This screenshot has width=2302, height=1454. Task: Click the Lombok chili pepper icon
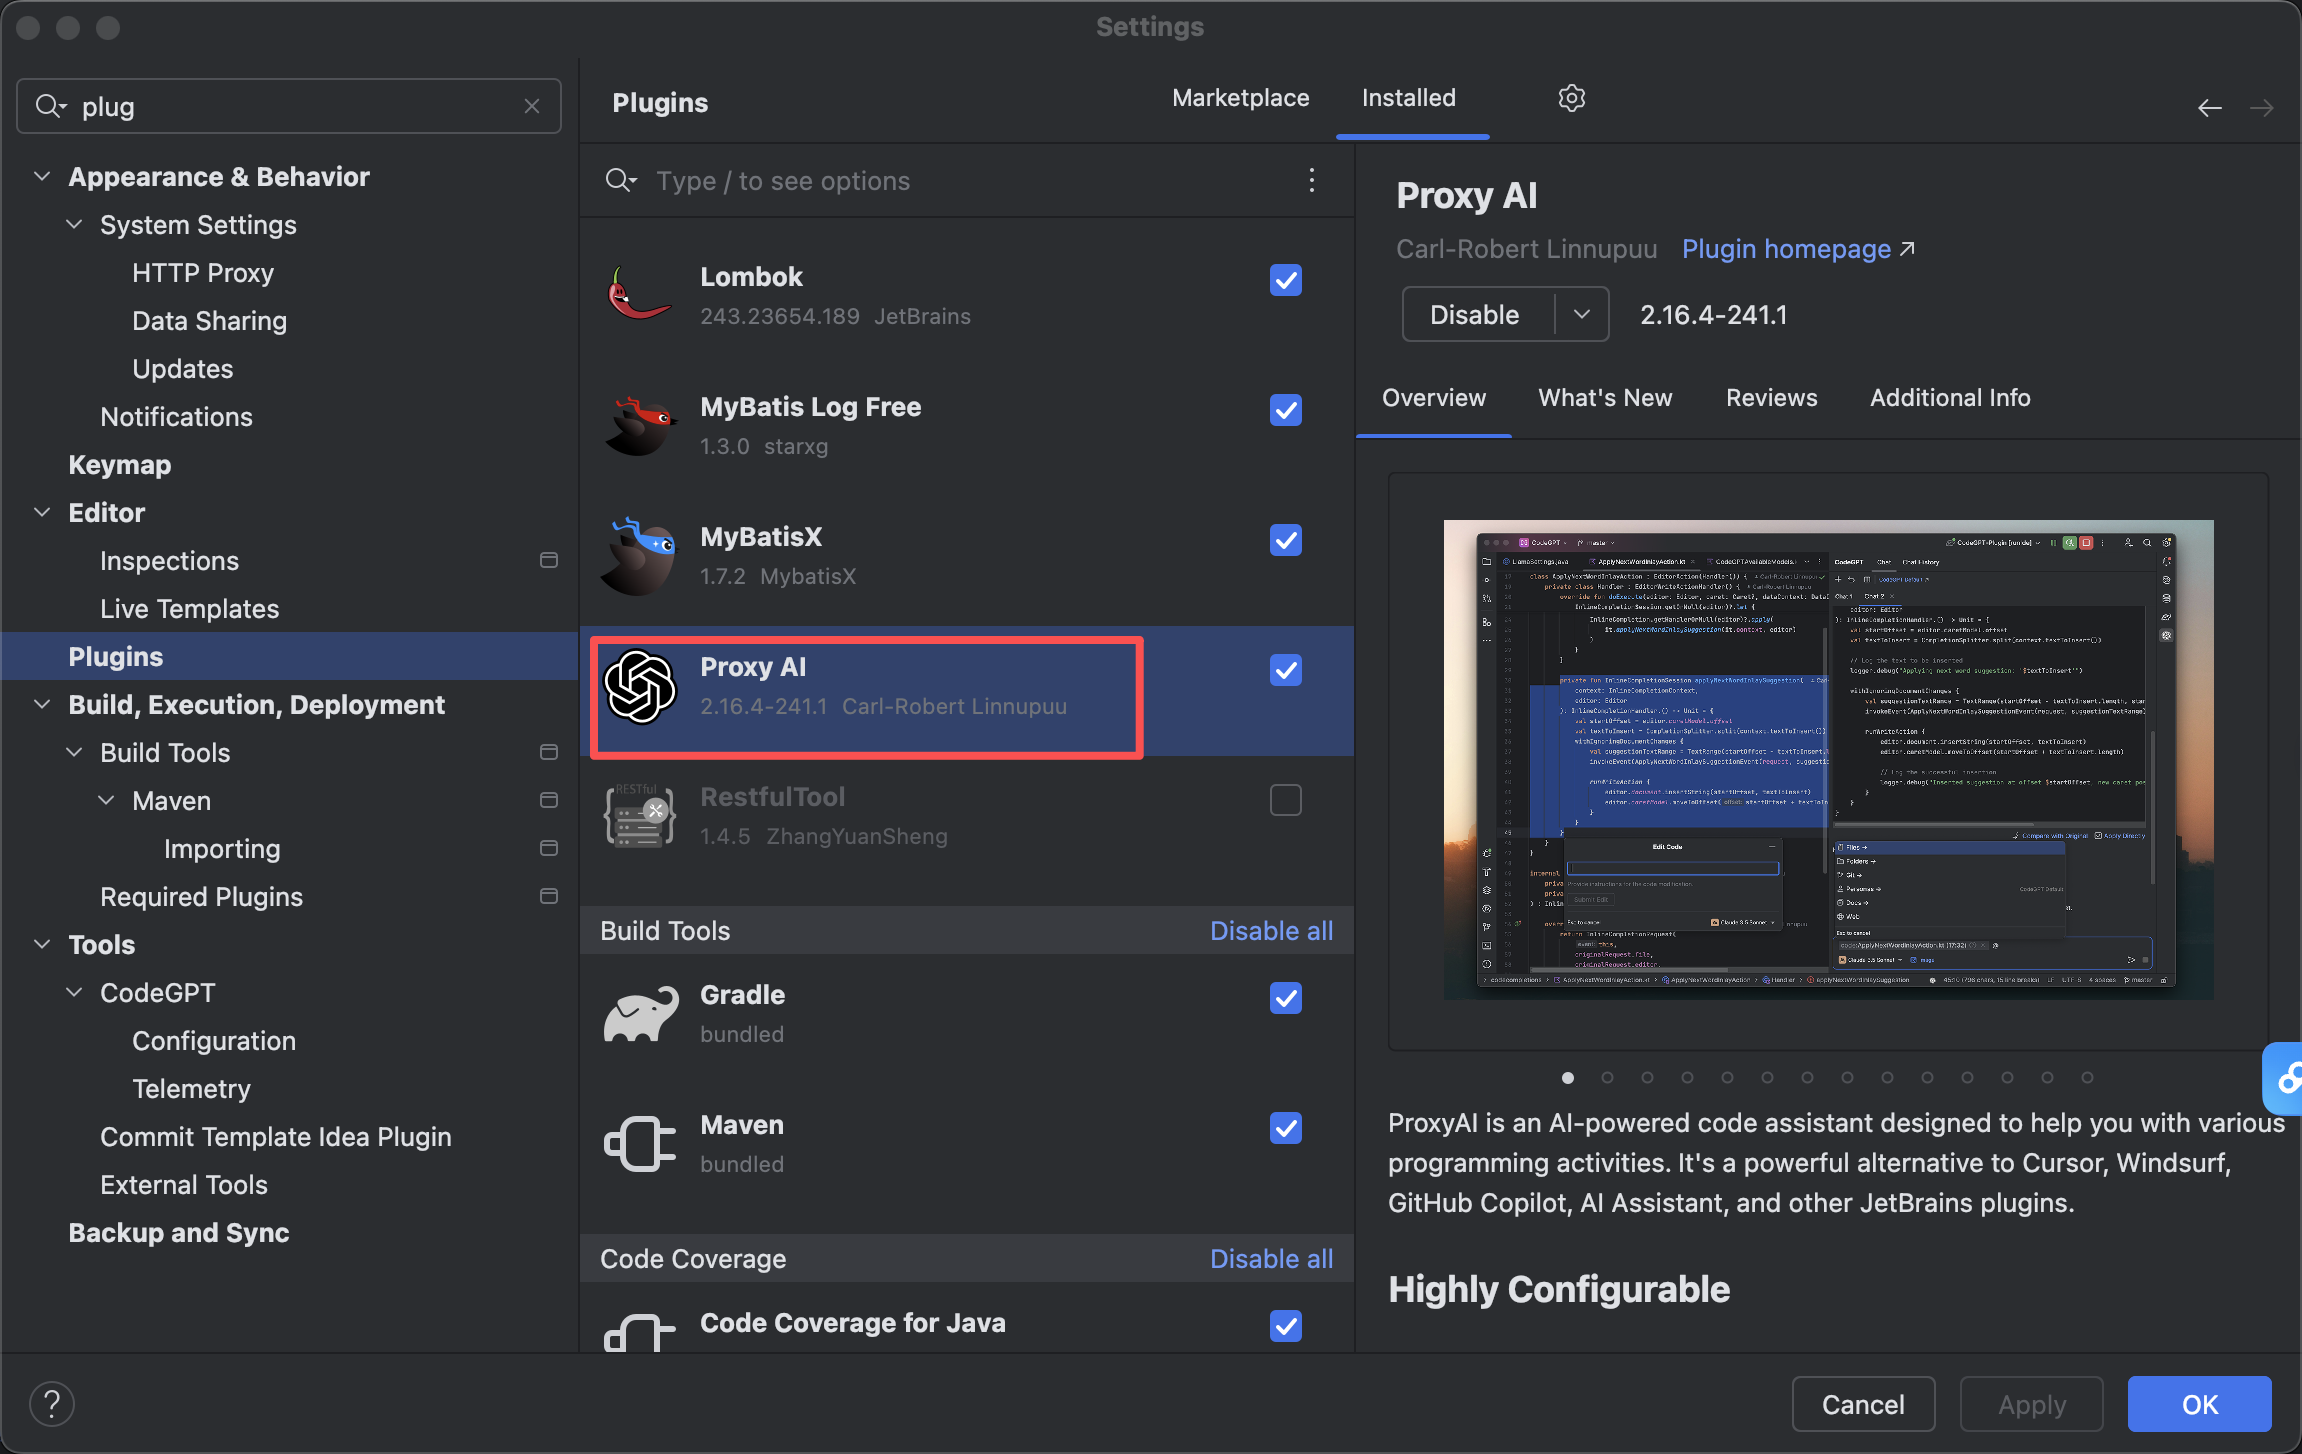[x=638, y=294]
